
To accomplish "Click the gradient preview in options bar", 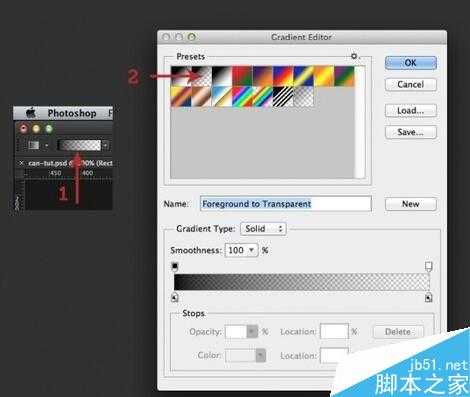I will point(79,145).
